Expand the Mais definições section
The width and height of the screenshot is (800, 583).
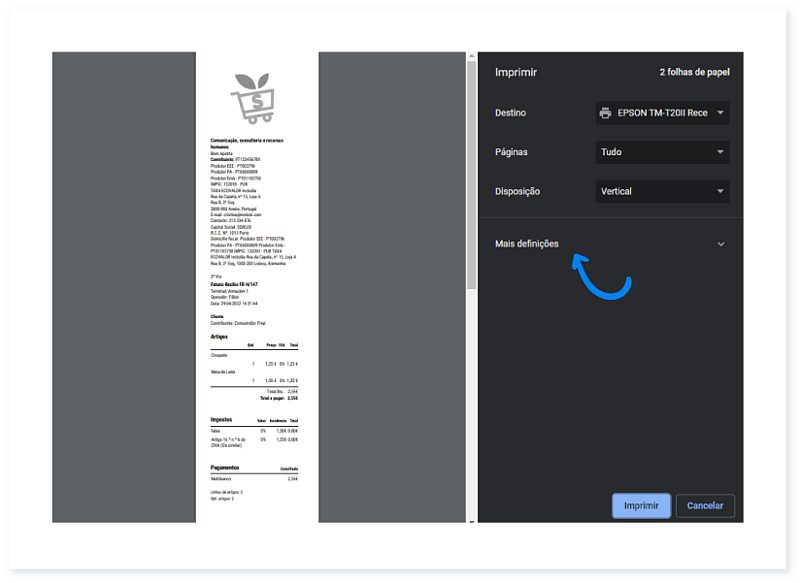[x=610, y=244]
